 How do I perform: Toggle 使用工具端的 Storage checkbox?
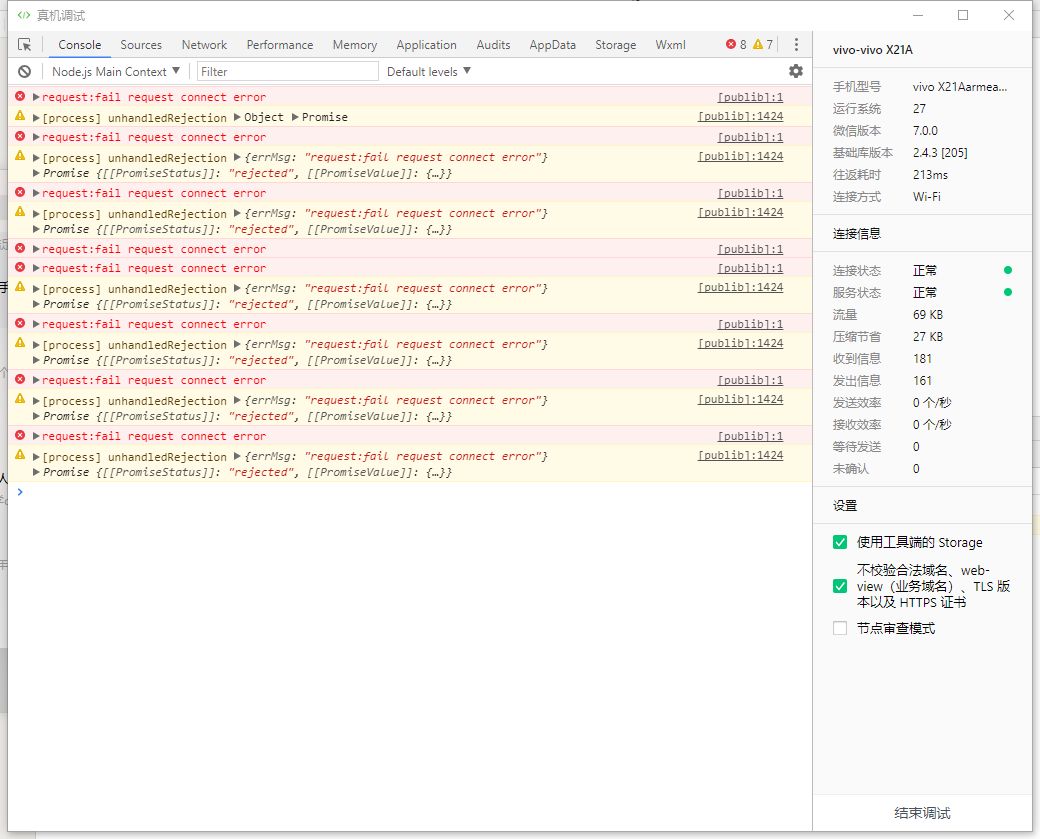click(840, 542)
